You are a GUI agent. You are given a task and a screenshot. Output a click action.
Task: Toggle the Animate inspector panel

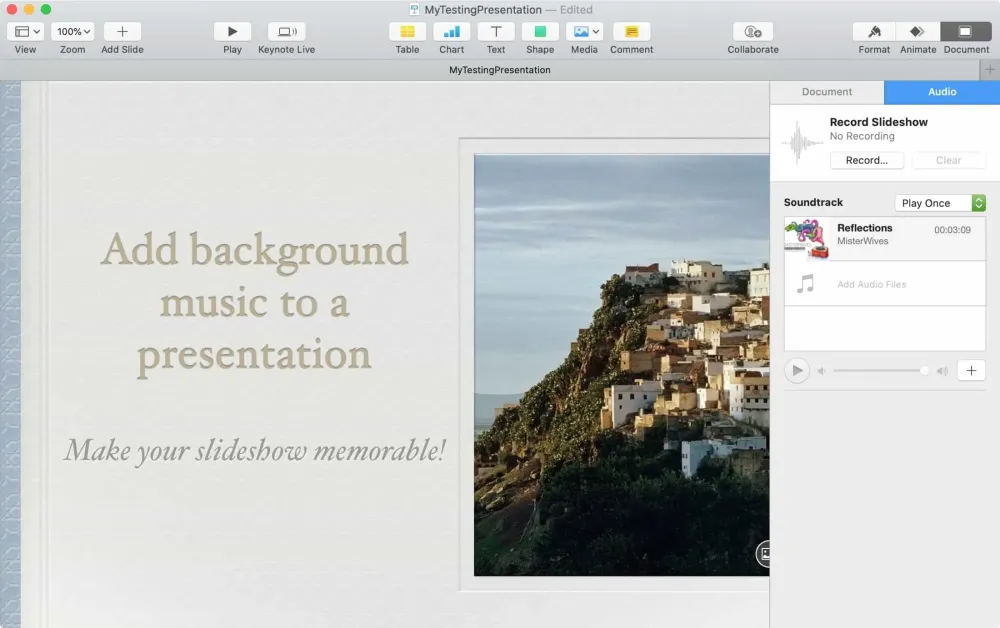918,32
